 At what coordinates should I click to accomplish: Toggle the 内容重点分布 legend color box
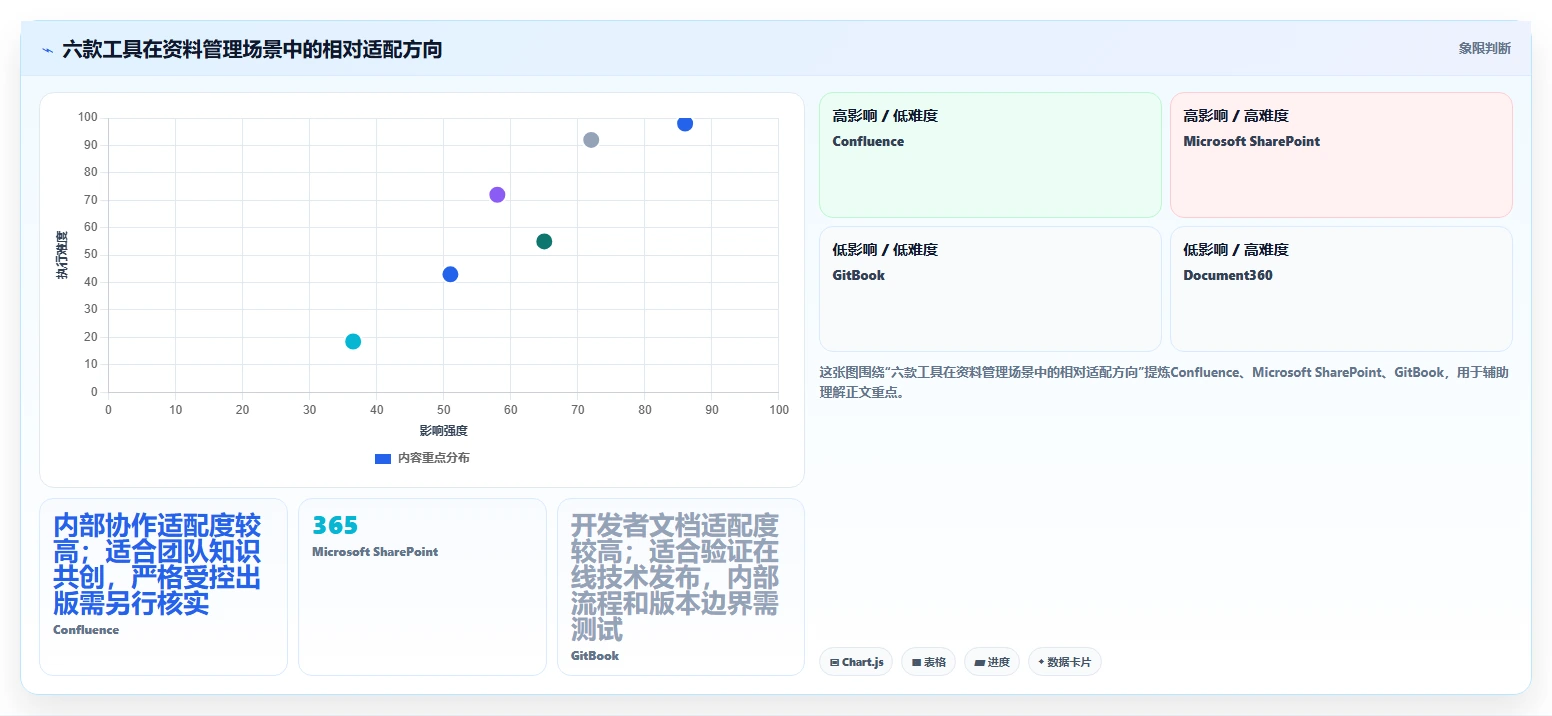pos(383,458)
